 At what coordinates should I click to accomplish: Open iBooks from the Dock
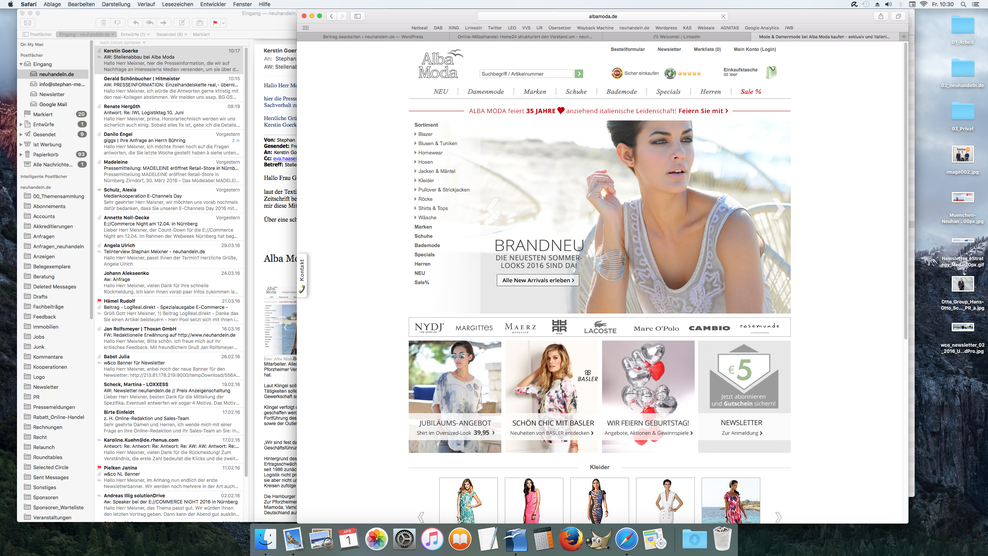(x=459, y=540)
